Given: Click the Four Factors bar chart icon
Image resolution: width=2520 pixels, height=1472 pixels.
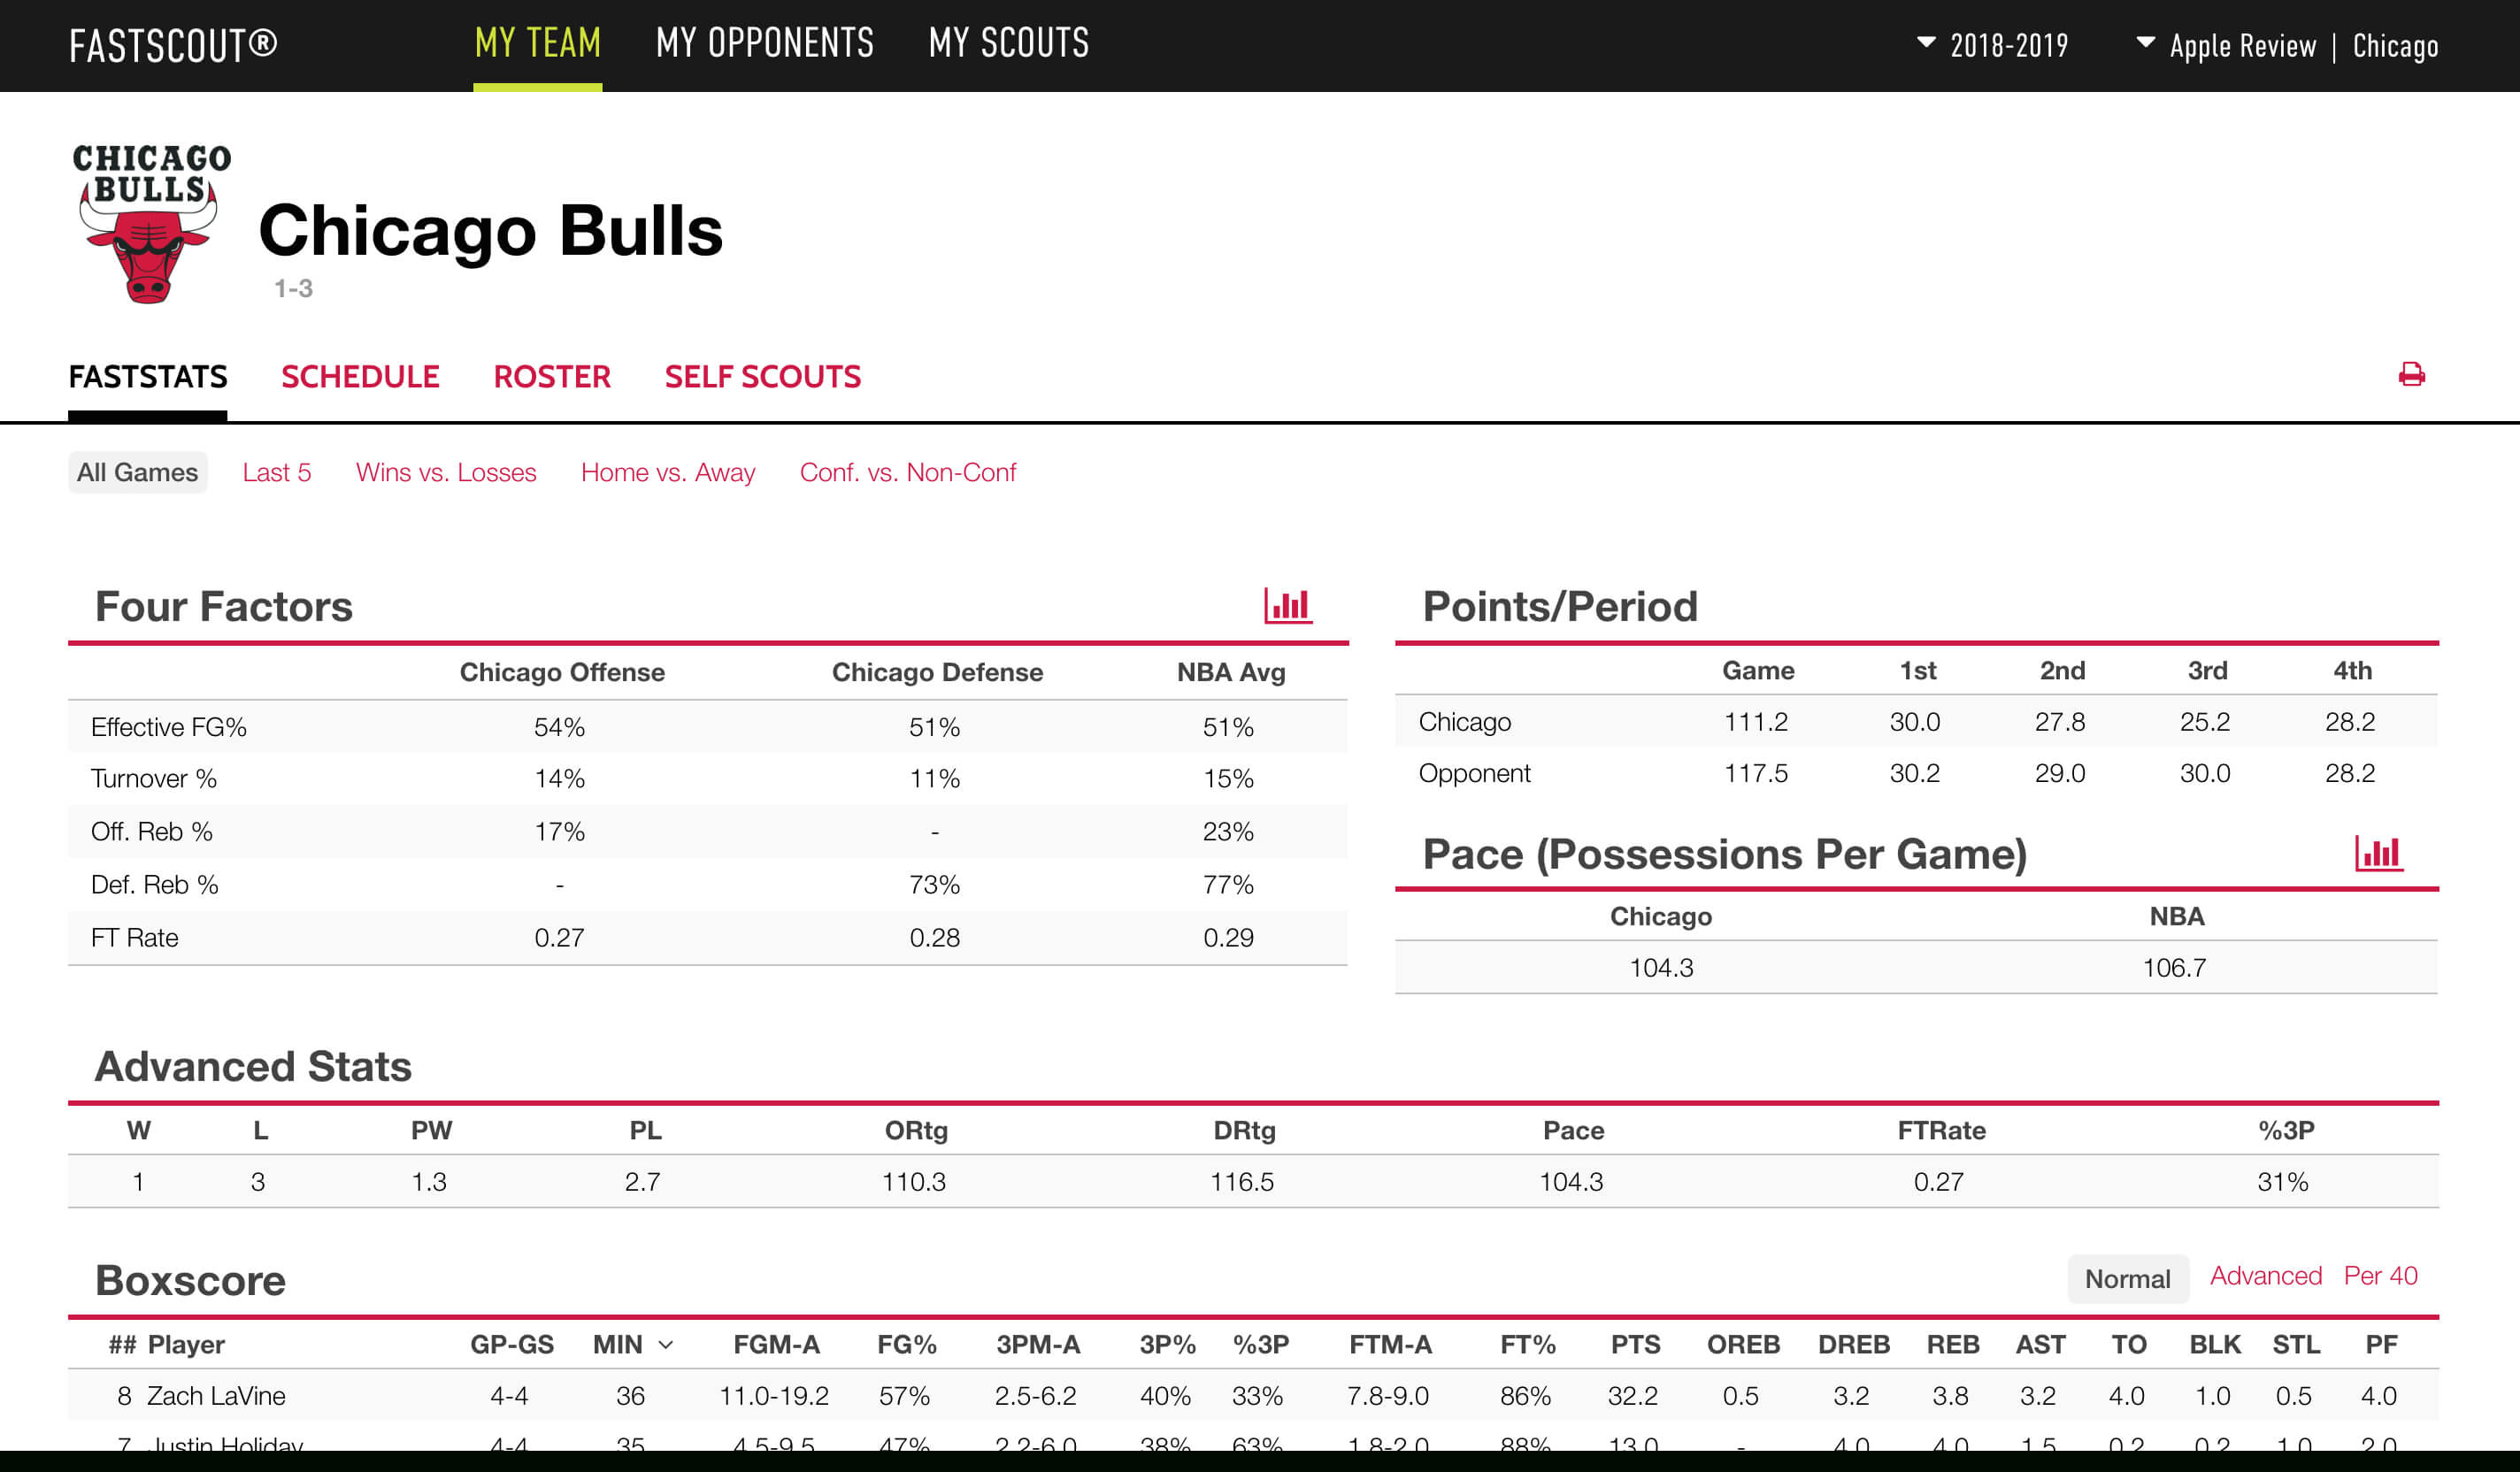Looking at the screenshot, I should (1287, 606).
